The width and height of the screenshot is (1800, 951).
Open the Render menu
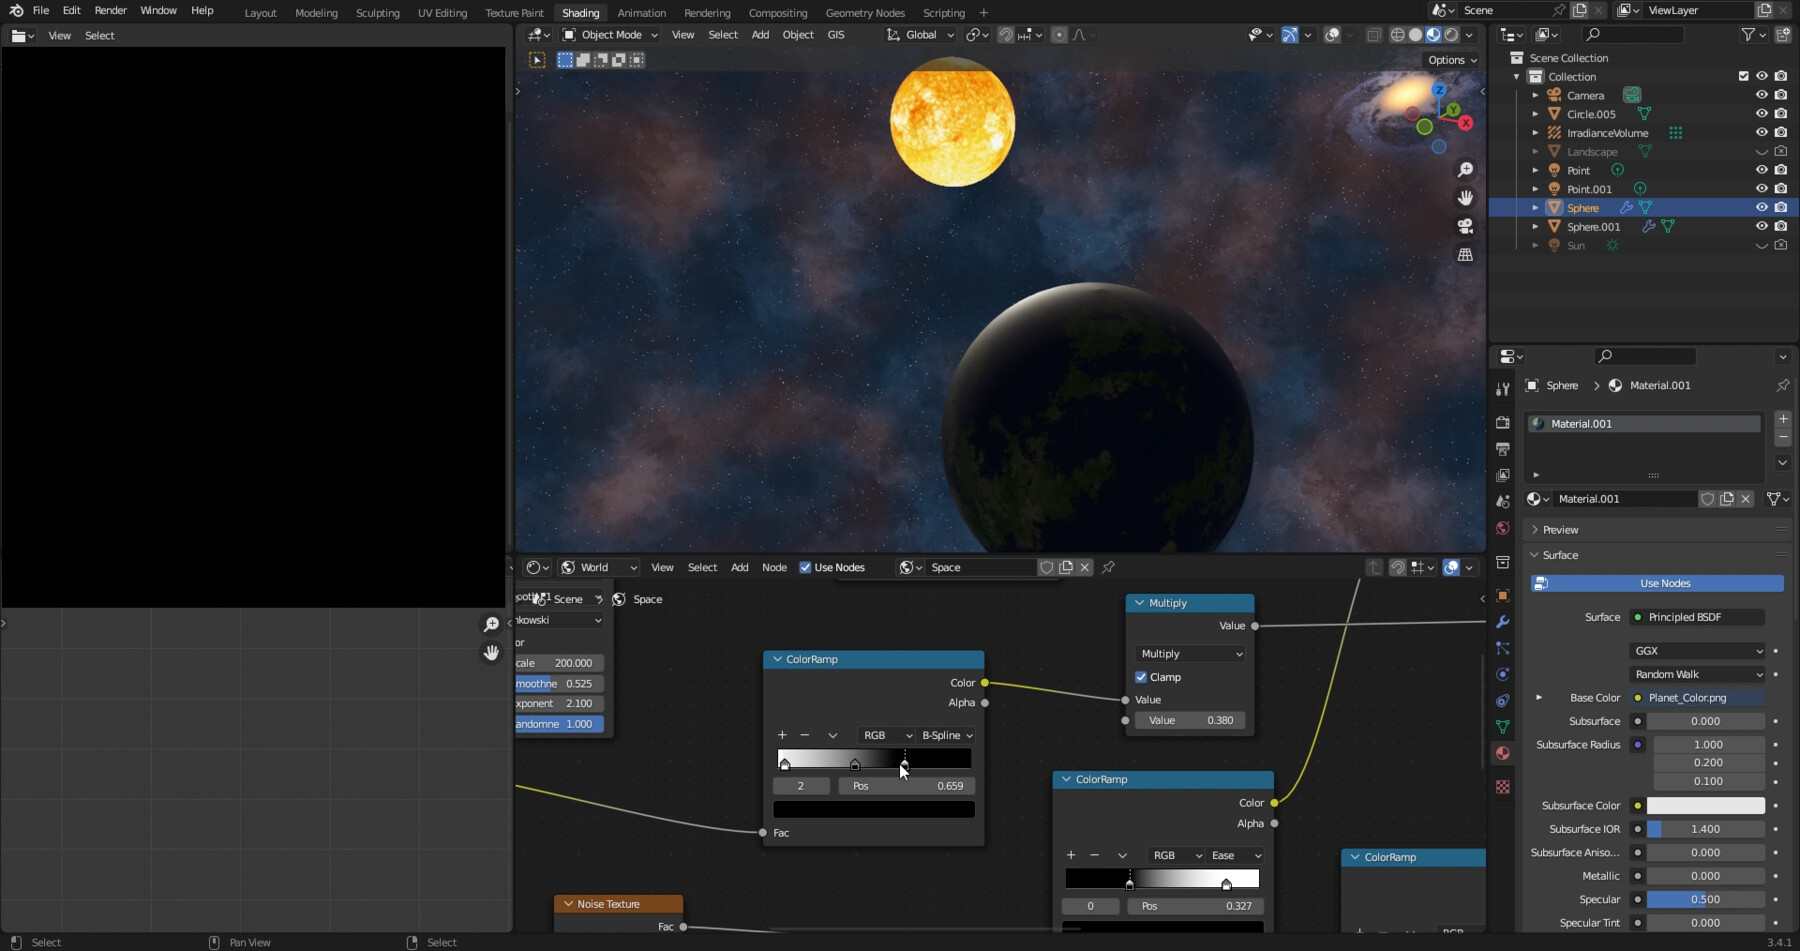tap(110, 11)
